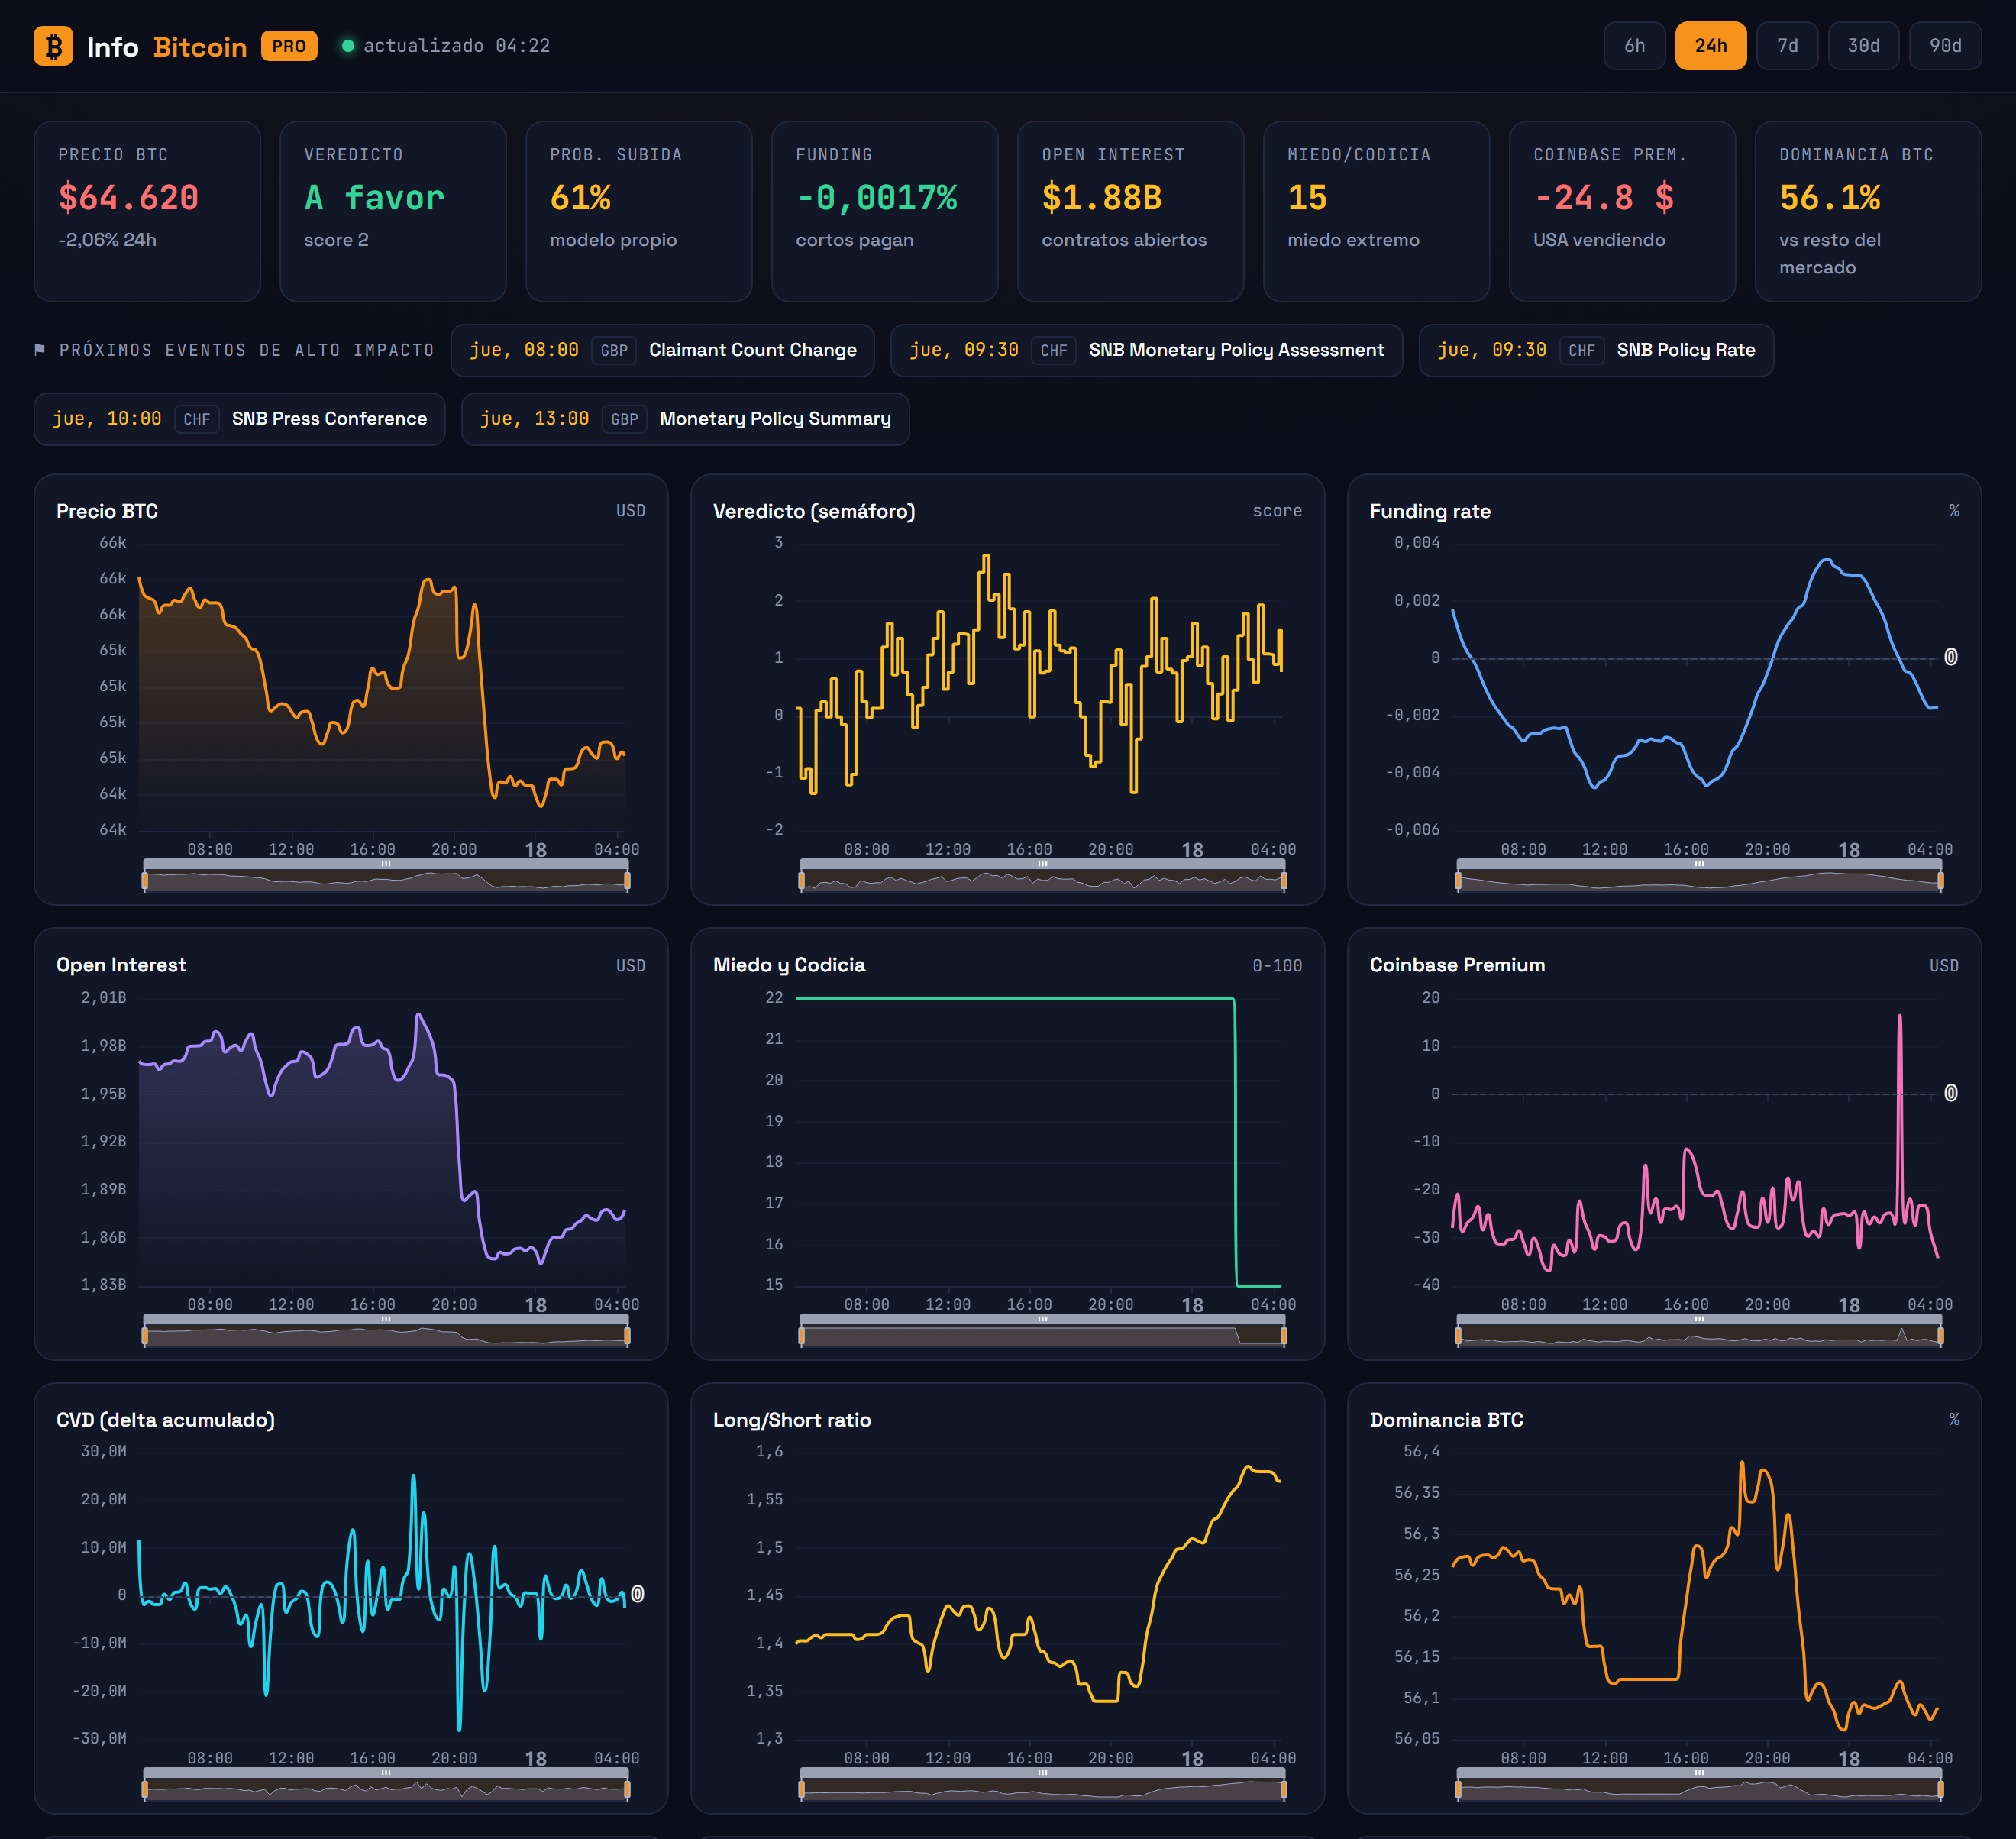The height and width of the screenshot is (1839, 2016).
Task: Click the 56.1% dominance value
Action: pos(1829,198)
